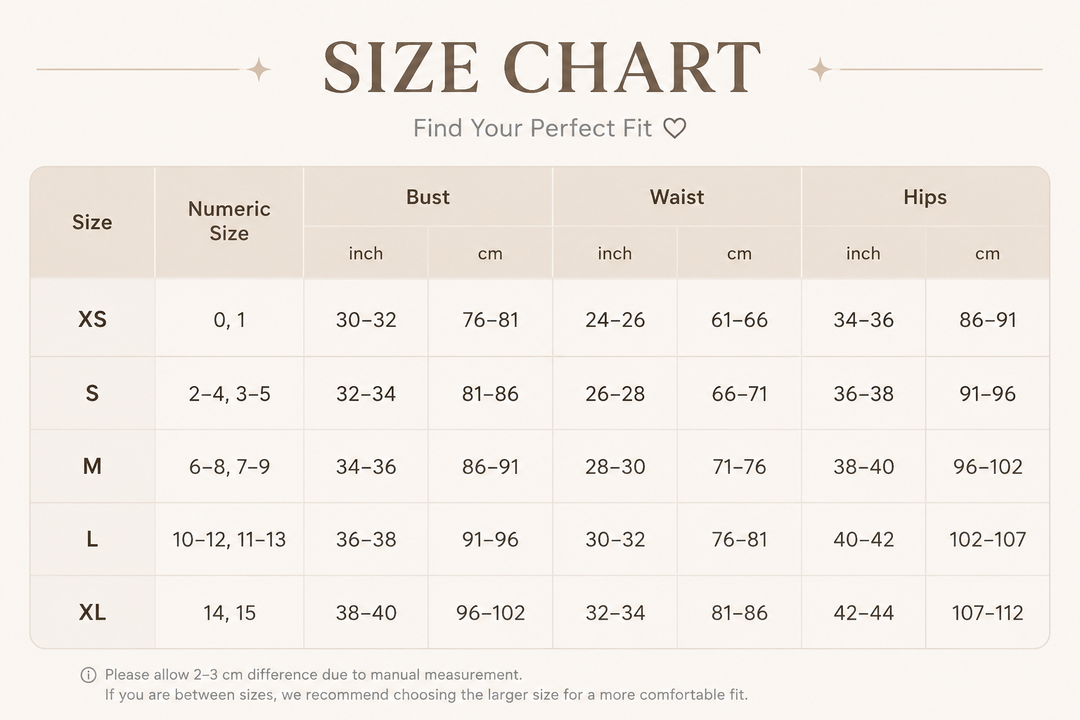Click the XS size row label
Viewport: 1080px width, 720px height.
coord(92,319)
